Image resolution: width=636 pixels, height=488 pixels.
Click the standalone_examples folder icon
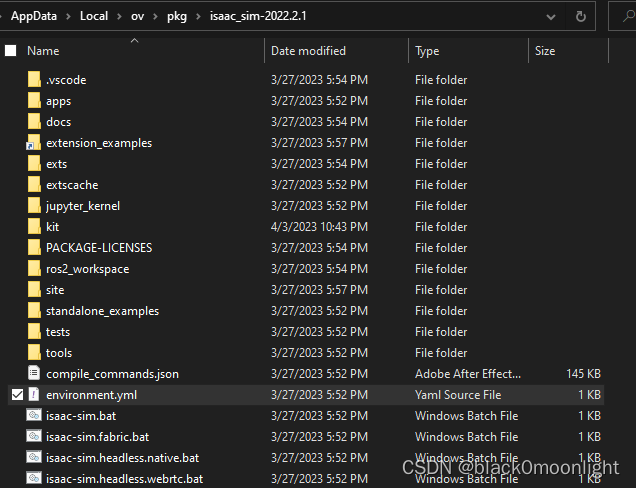coord(34,311)
